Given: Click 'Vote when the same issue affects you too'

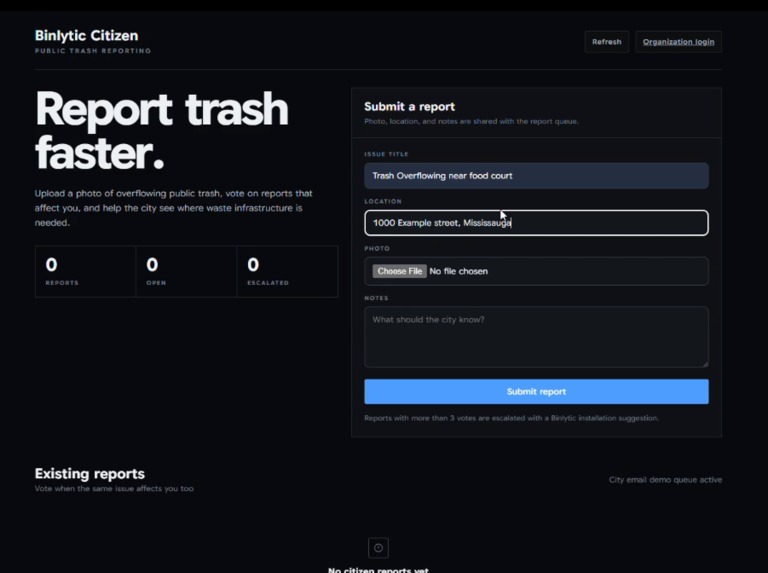Looking at the screenshot, I should click(114, 489).
